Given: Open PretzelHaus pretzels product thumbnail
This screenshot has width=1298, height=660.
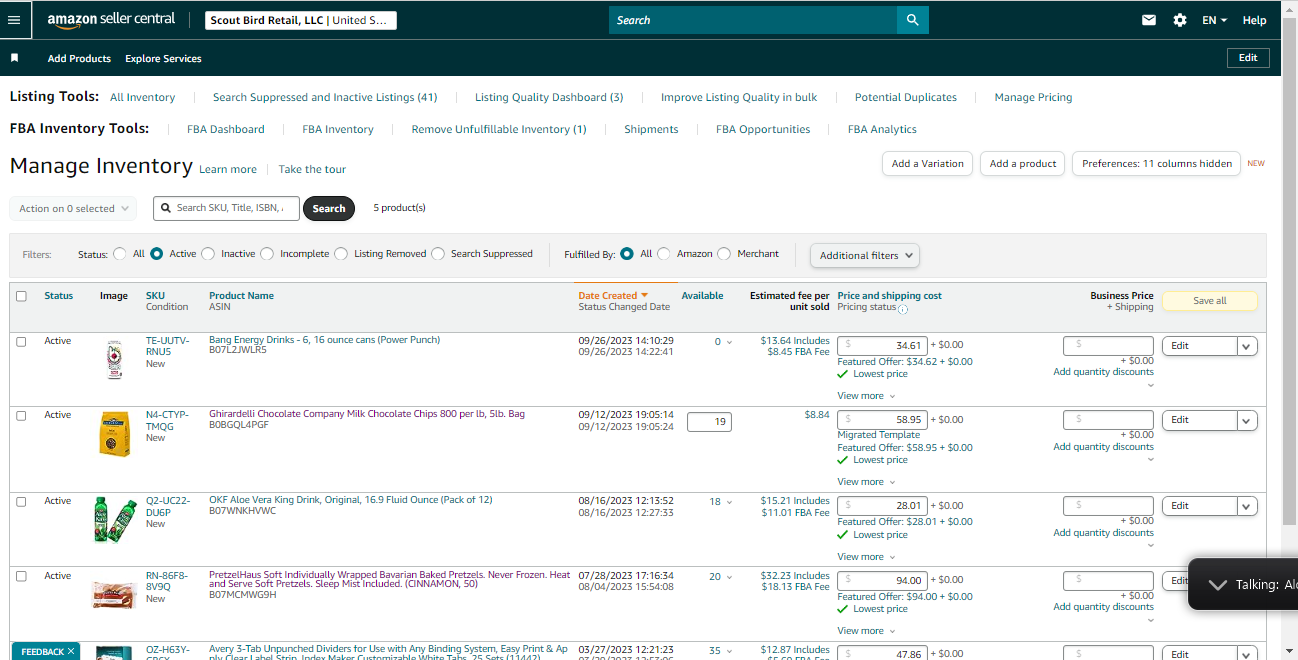Looking at the screenshot, I should tap(114, 595).
